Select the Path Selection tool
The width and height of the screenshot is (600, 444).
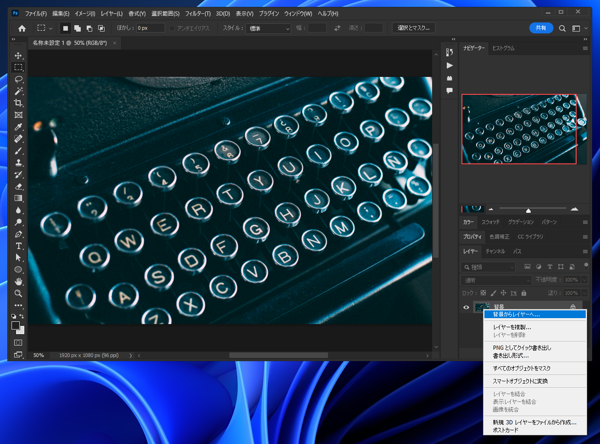coord(18,258)
